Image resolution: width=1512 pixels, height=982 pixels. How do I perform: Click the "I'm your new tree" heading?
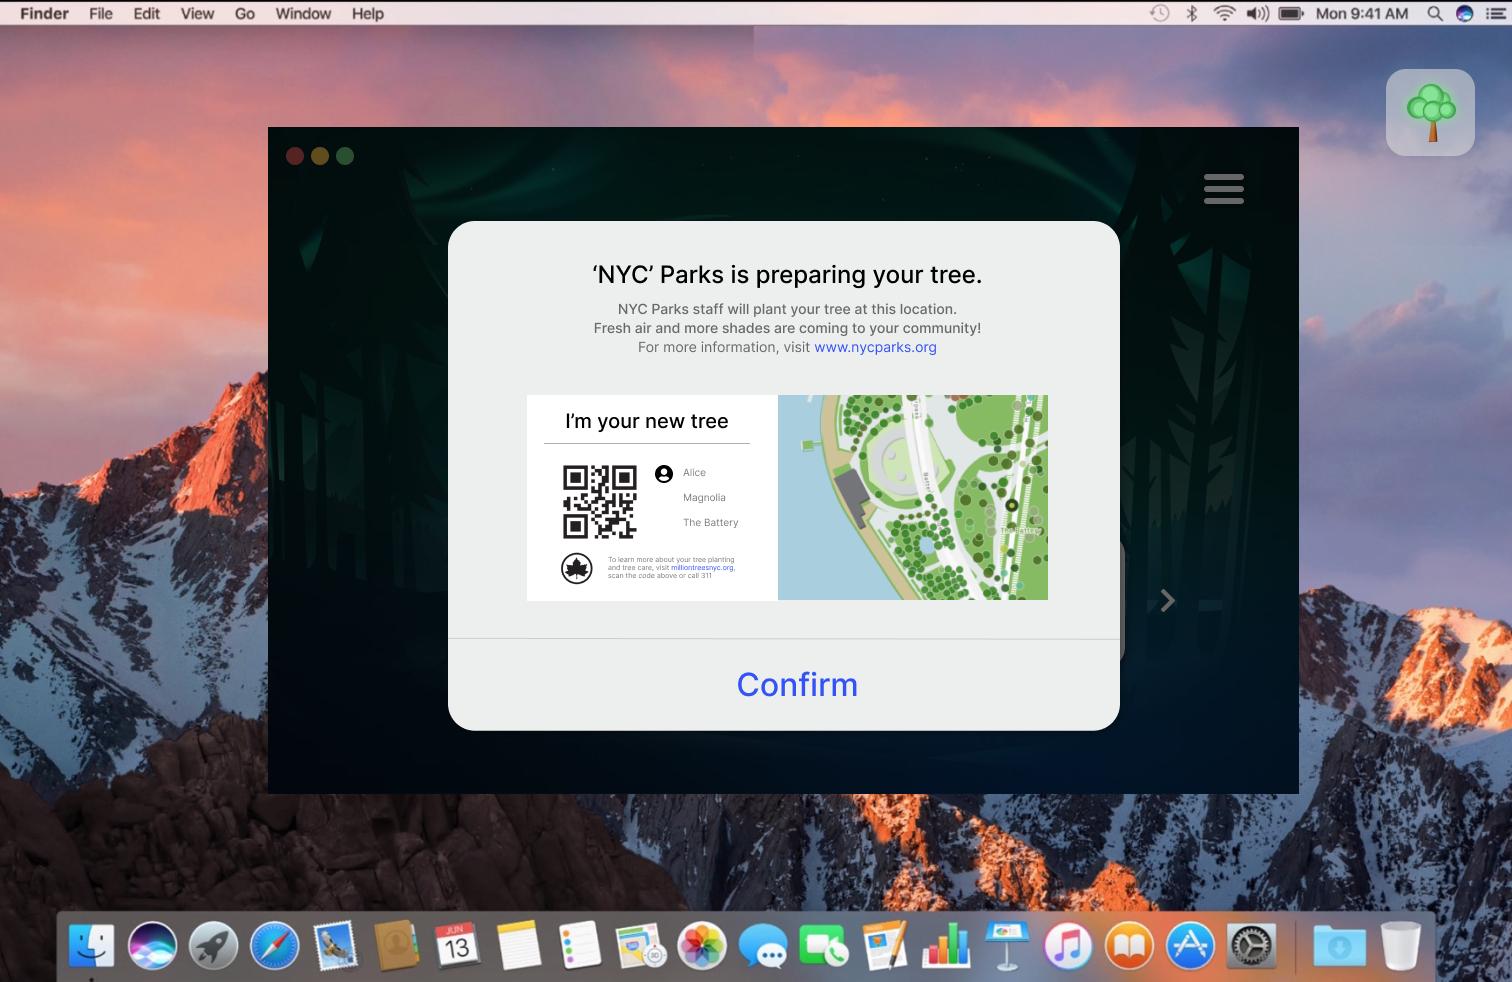pyautogui.click(x=647, y=421)
